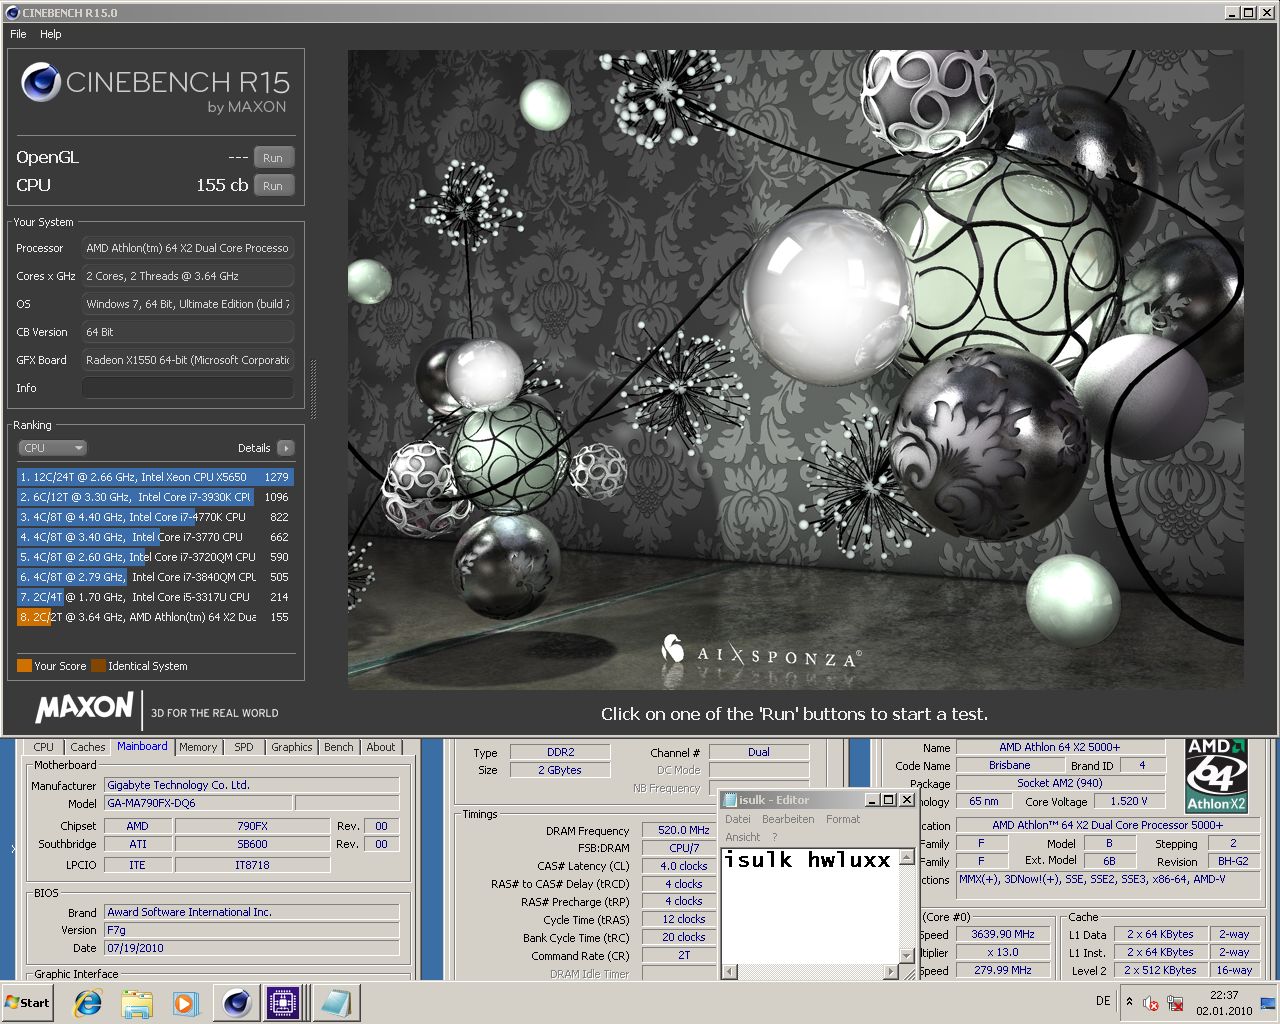Click the ranking Details arrow button

(x=286, y=448)
